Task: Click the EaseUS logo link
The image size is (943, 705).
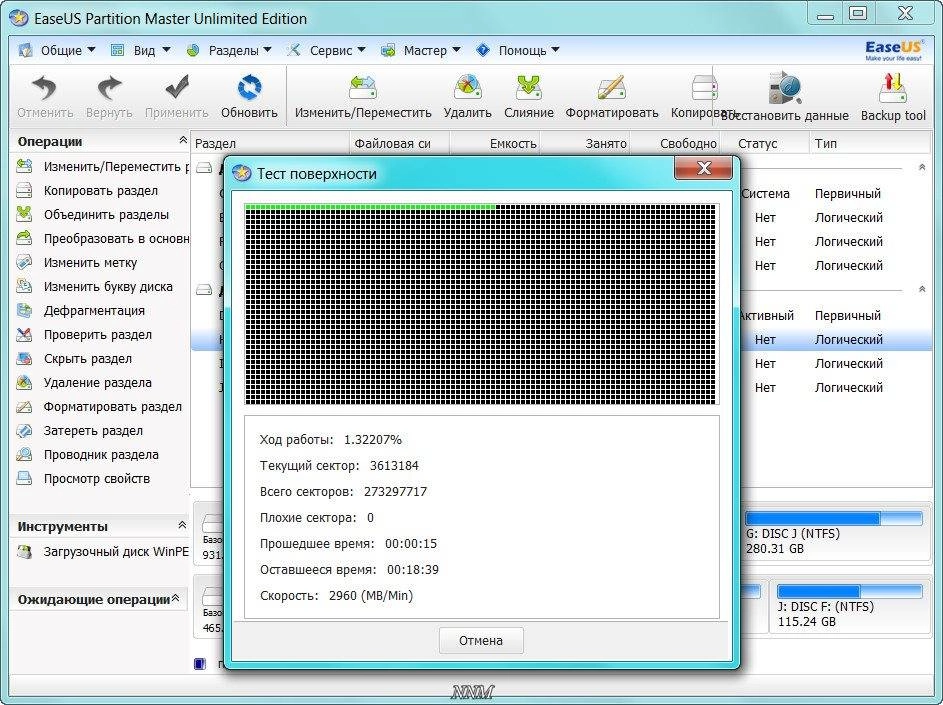Action: pos(894,50)
